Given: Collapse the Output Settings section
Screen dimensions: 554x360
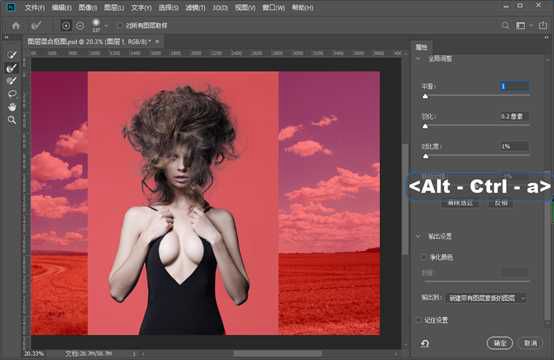Looking at the screenshot, I should [419, 236].
